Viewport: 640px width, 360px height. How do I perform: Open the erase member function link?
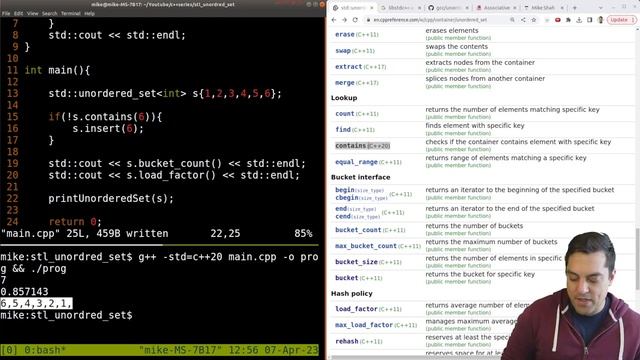coord(344,34)
